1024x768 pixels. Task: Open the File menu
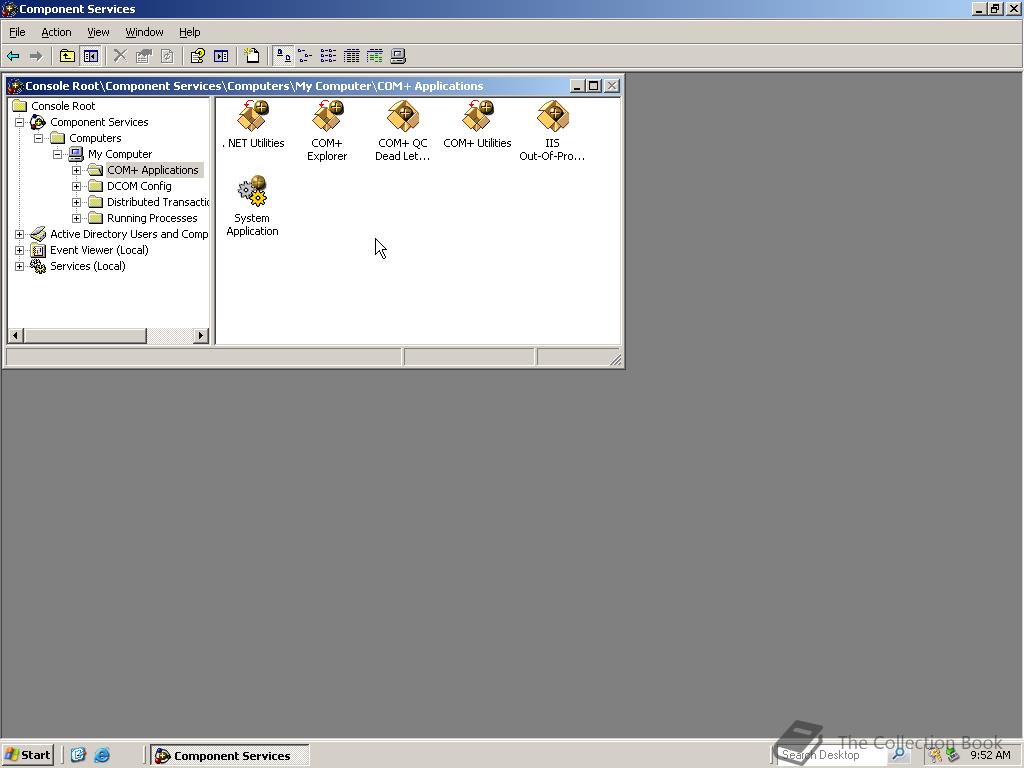click(17, 32)
